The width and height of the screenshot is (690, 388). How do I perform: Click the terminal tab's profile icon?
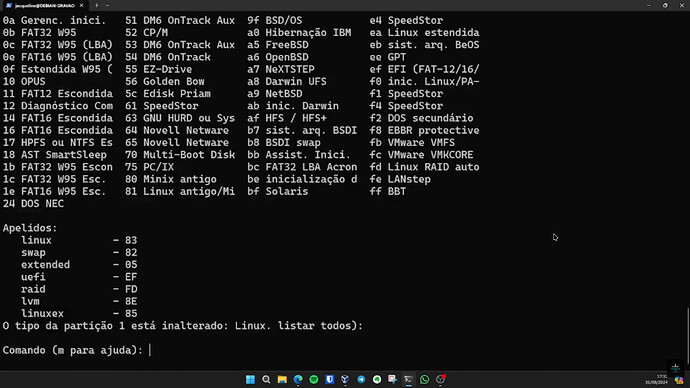pyautogui.click(x=9, y=5)
